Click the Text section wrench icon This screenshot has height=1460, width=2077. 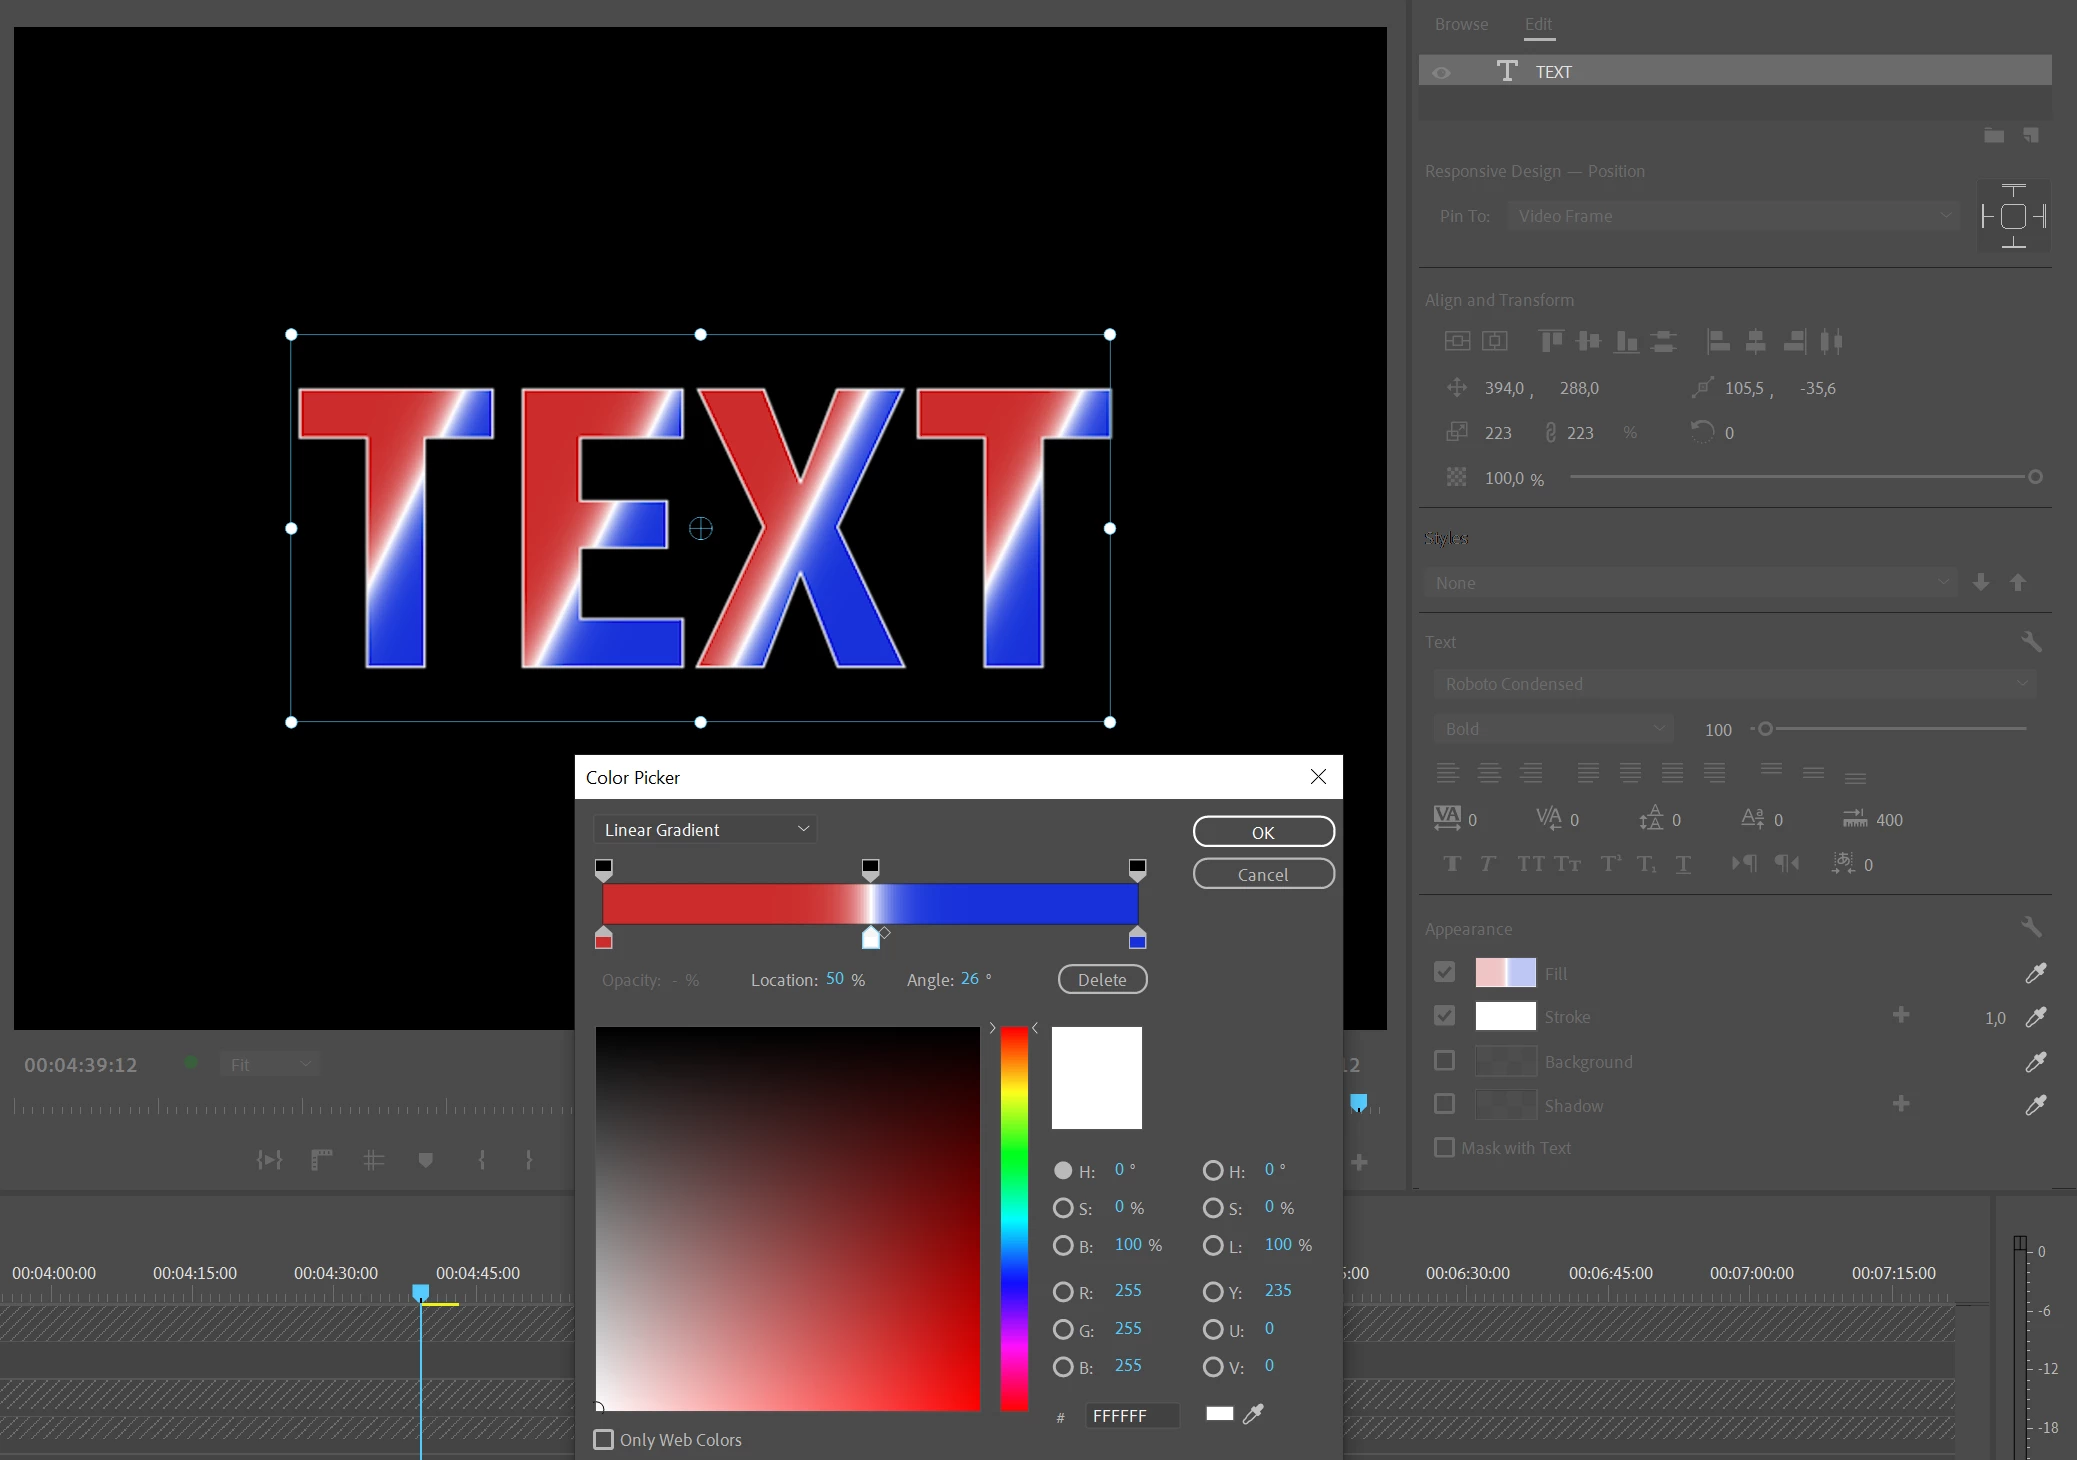pyautogui.click(x=2030, y=642)
